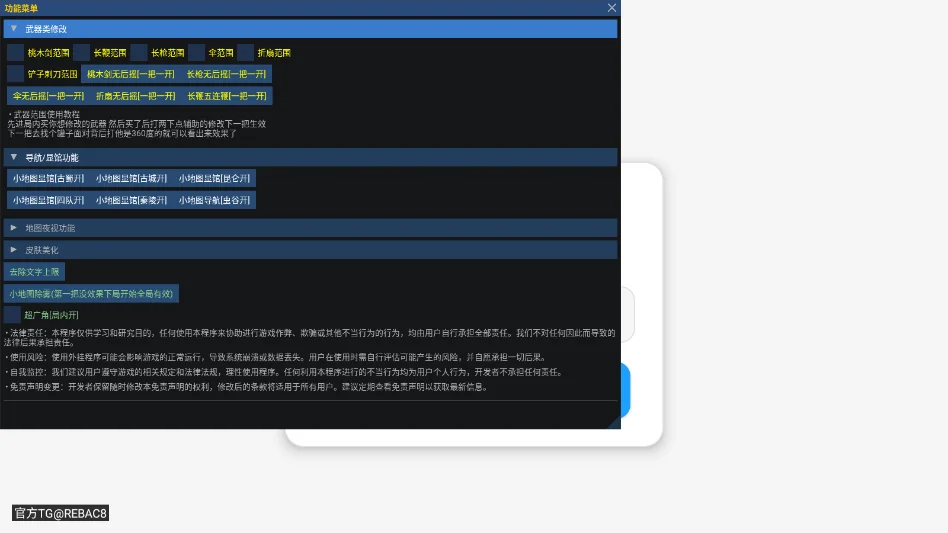The height and width of the screenshot is (533, 948).
Task: Tick the 铲子刺刀范围 checkbox
Action: tap(15, 74)
